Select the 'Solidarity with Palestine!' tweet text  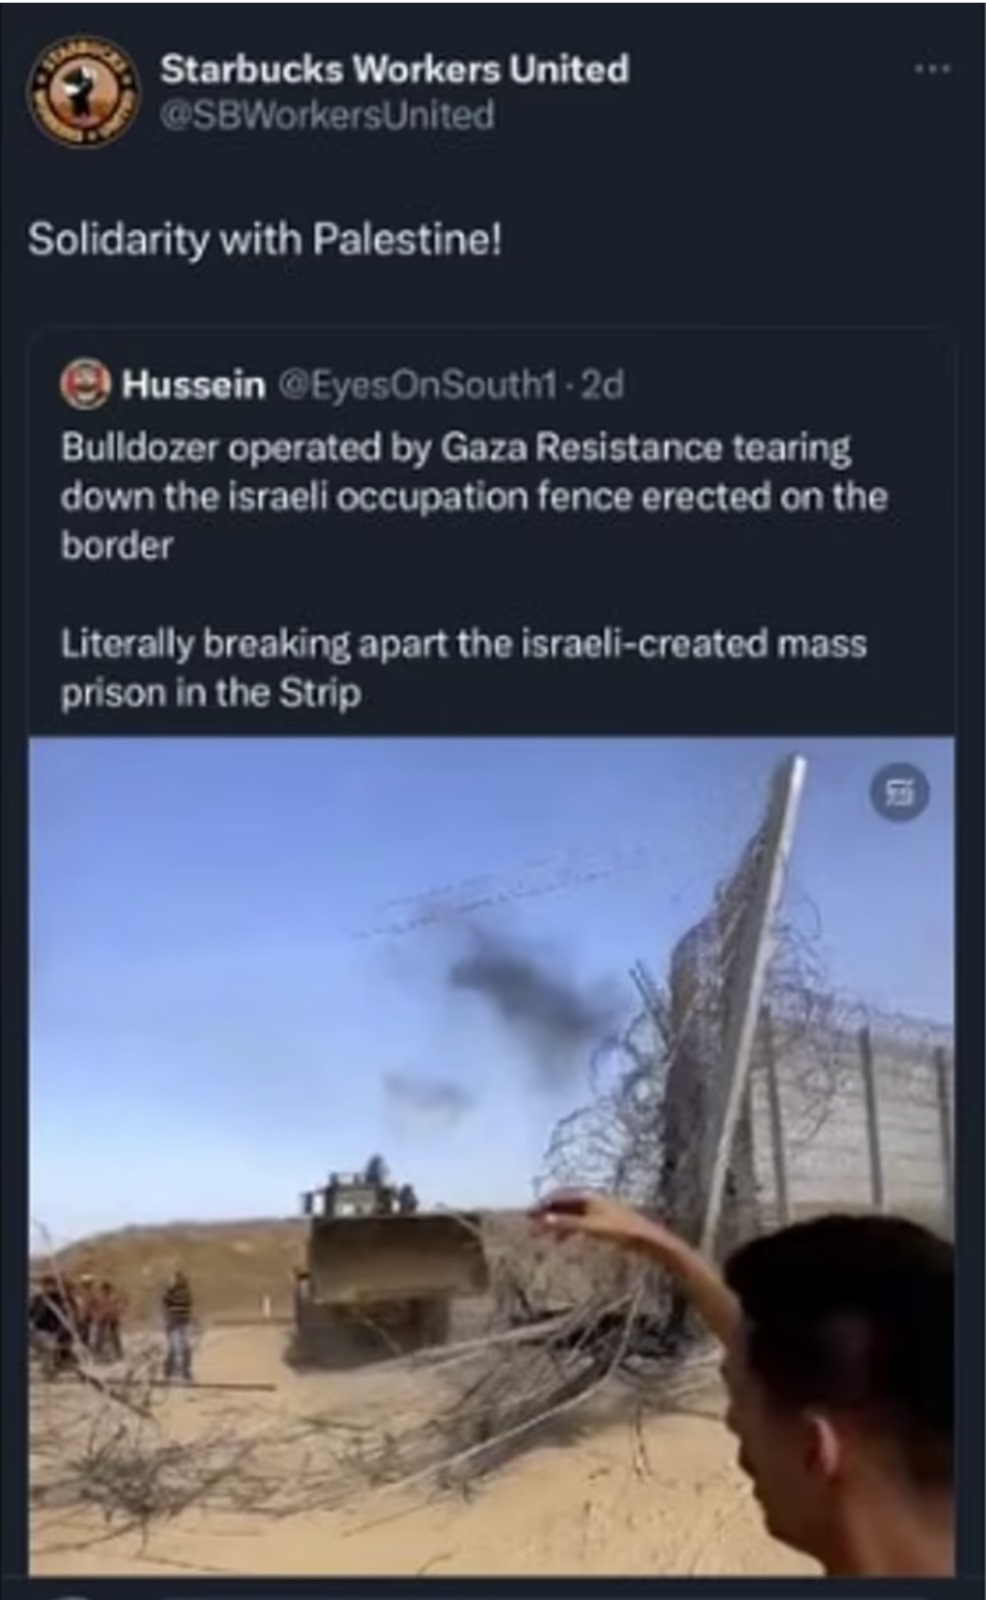tap(265, 240)
